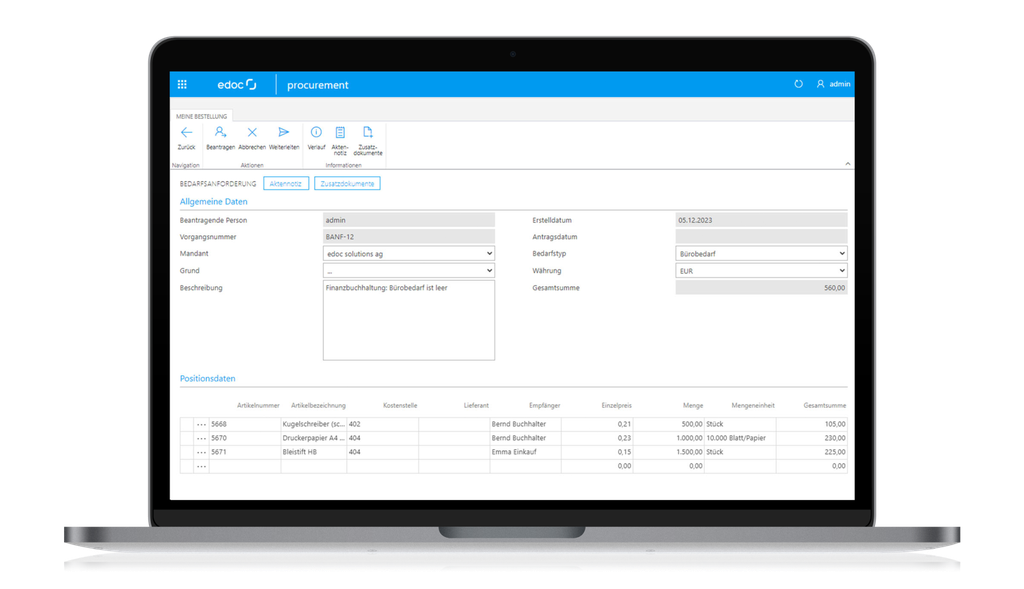The width and height of the screenshot is (1024, 589).
Task: Open the Mandant dropdown
Action: (x=409, y=253)
